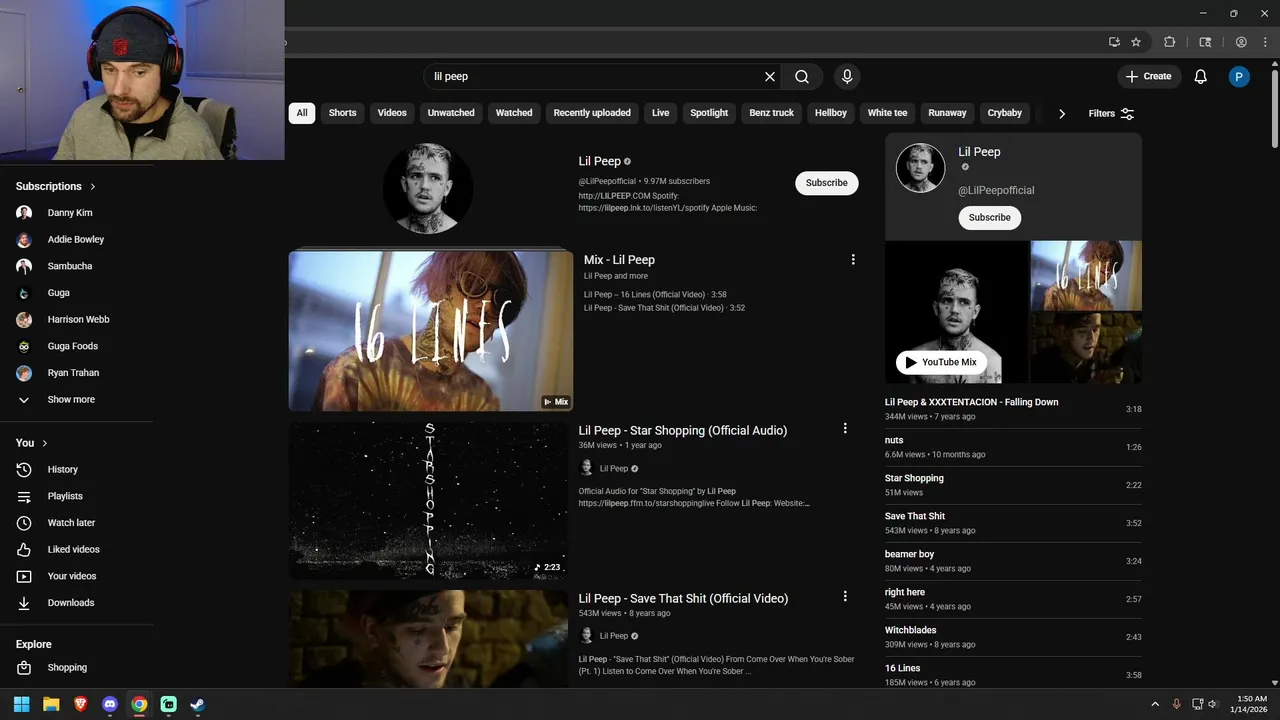Expand the You section
1280x720 pixels.
click(32, 443)
